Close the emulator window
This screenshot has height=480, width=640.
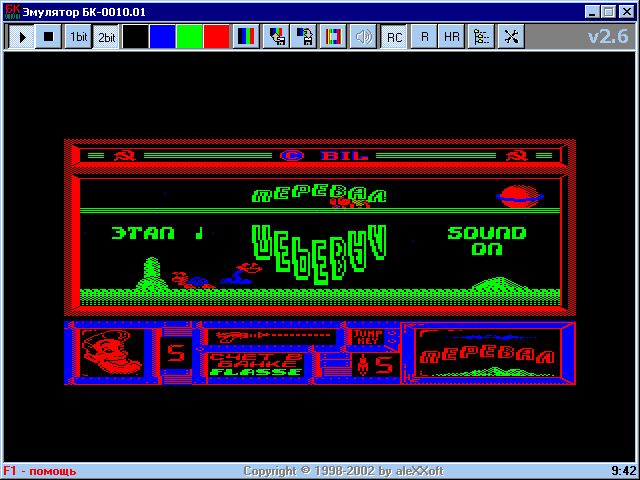tap(627, 11)
